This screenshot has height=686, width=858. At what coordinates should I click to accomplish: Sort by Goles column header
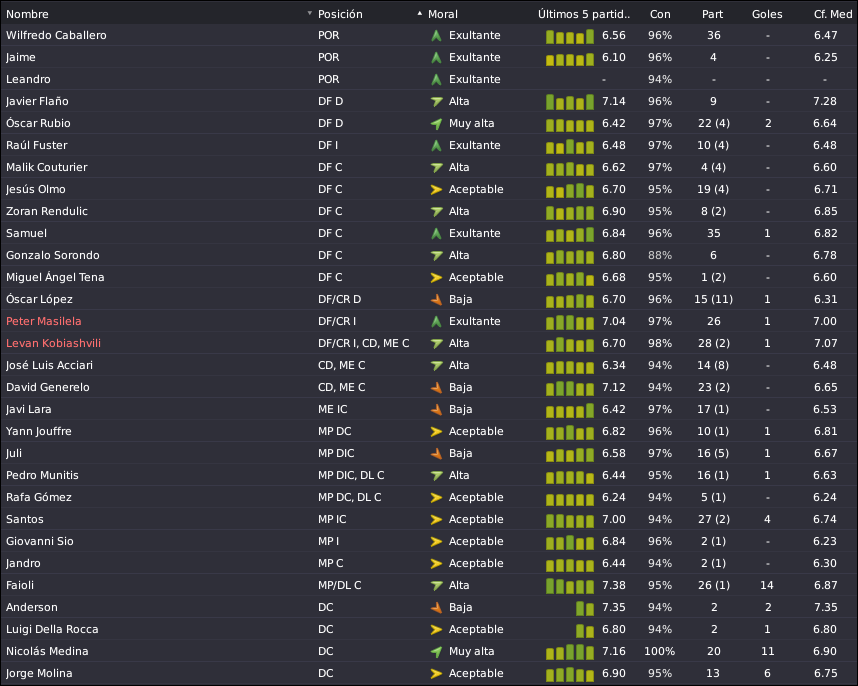pyautogui.click(x=767, y=14)
